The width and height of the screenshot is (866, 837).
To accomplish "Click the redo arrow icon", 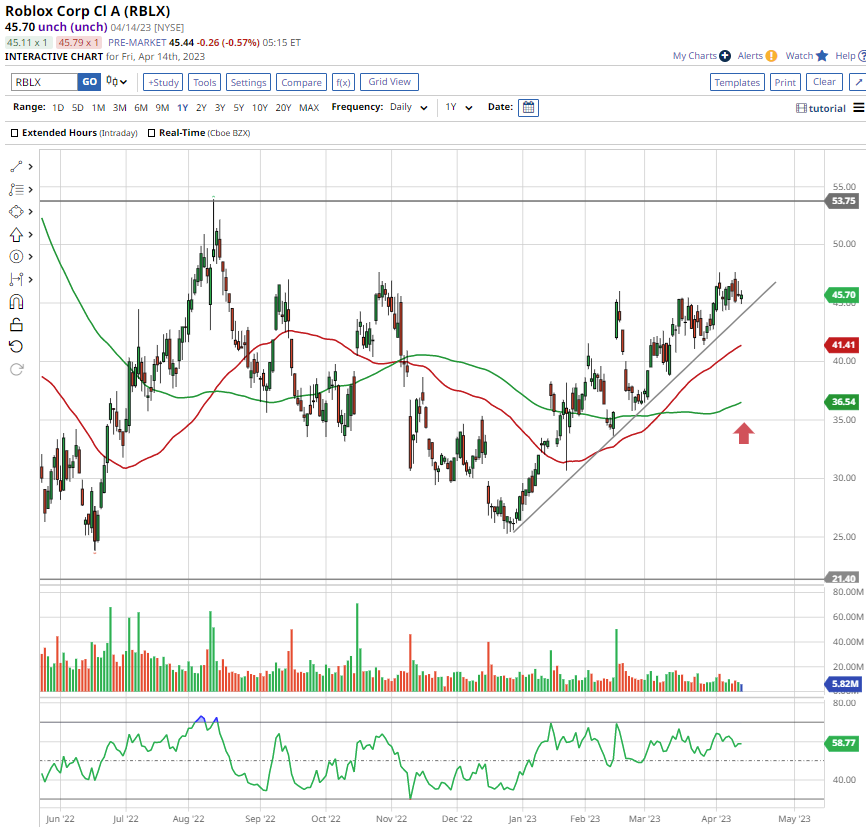I will [16, 369].
